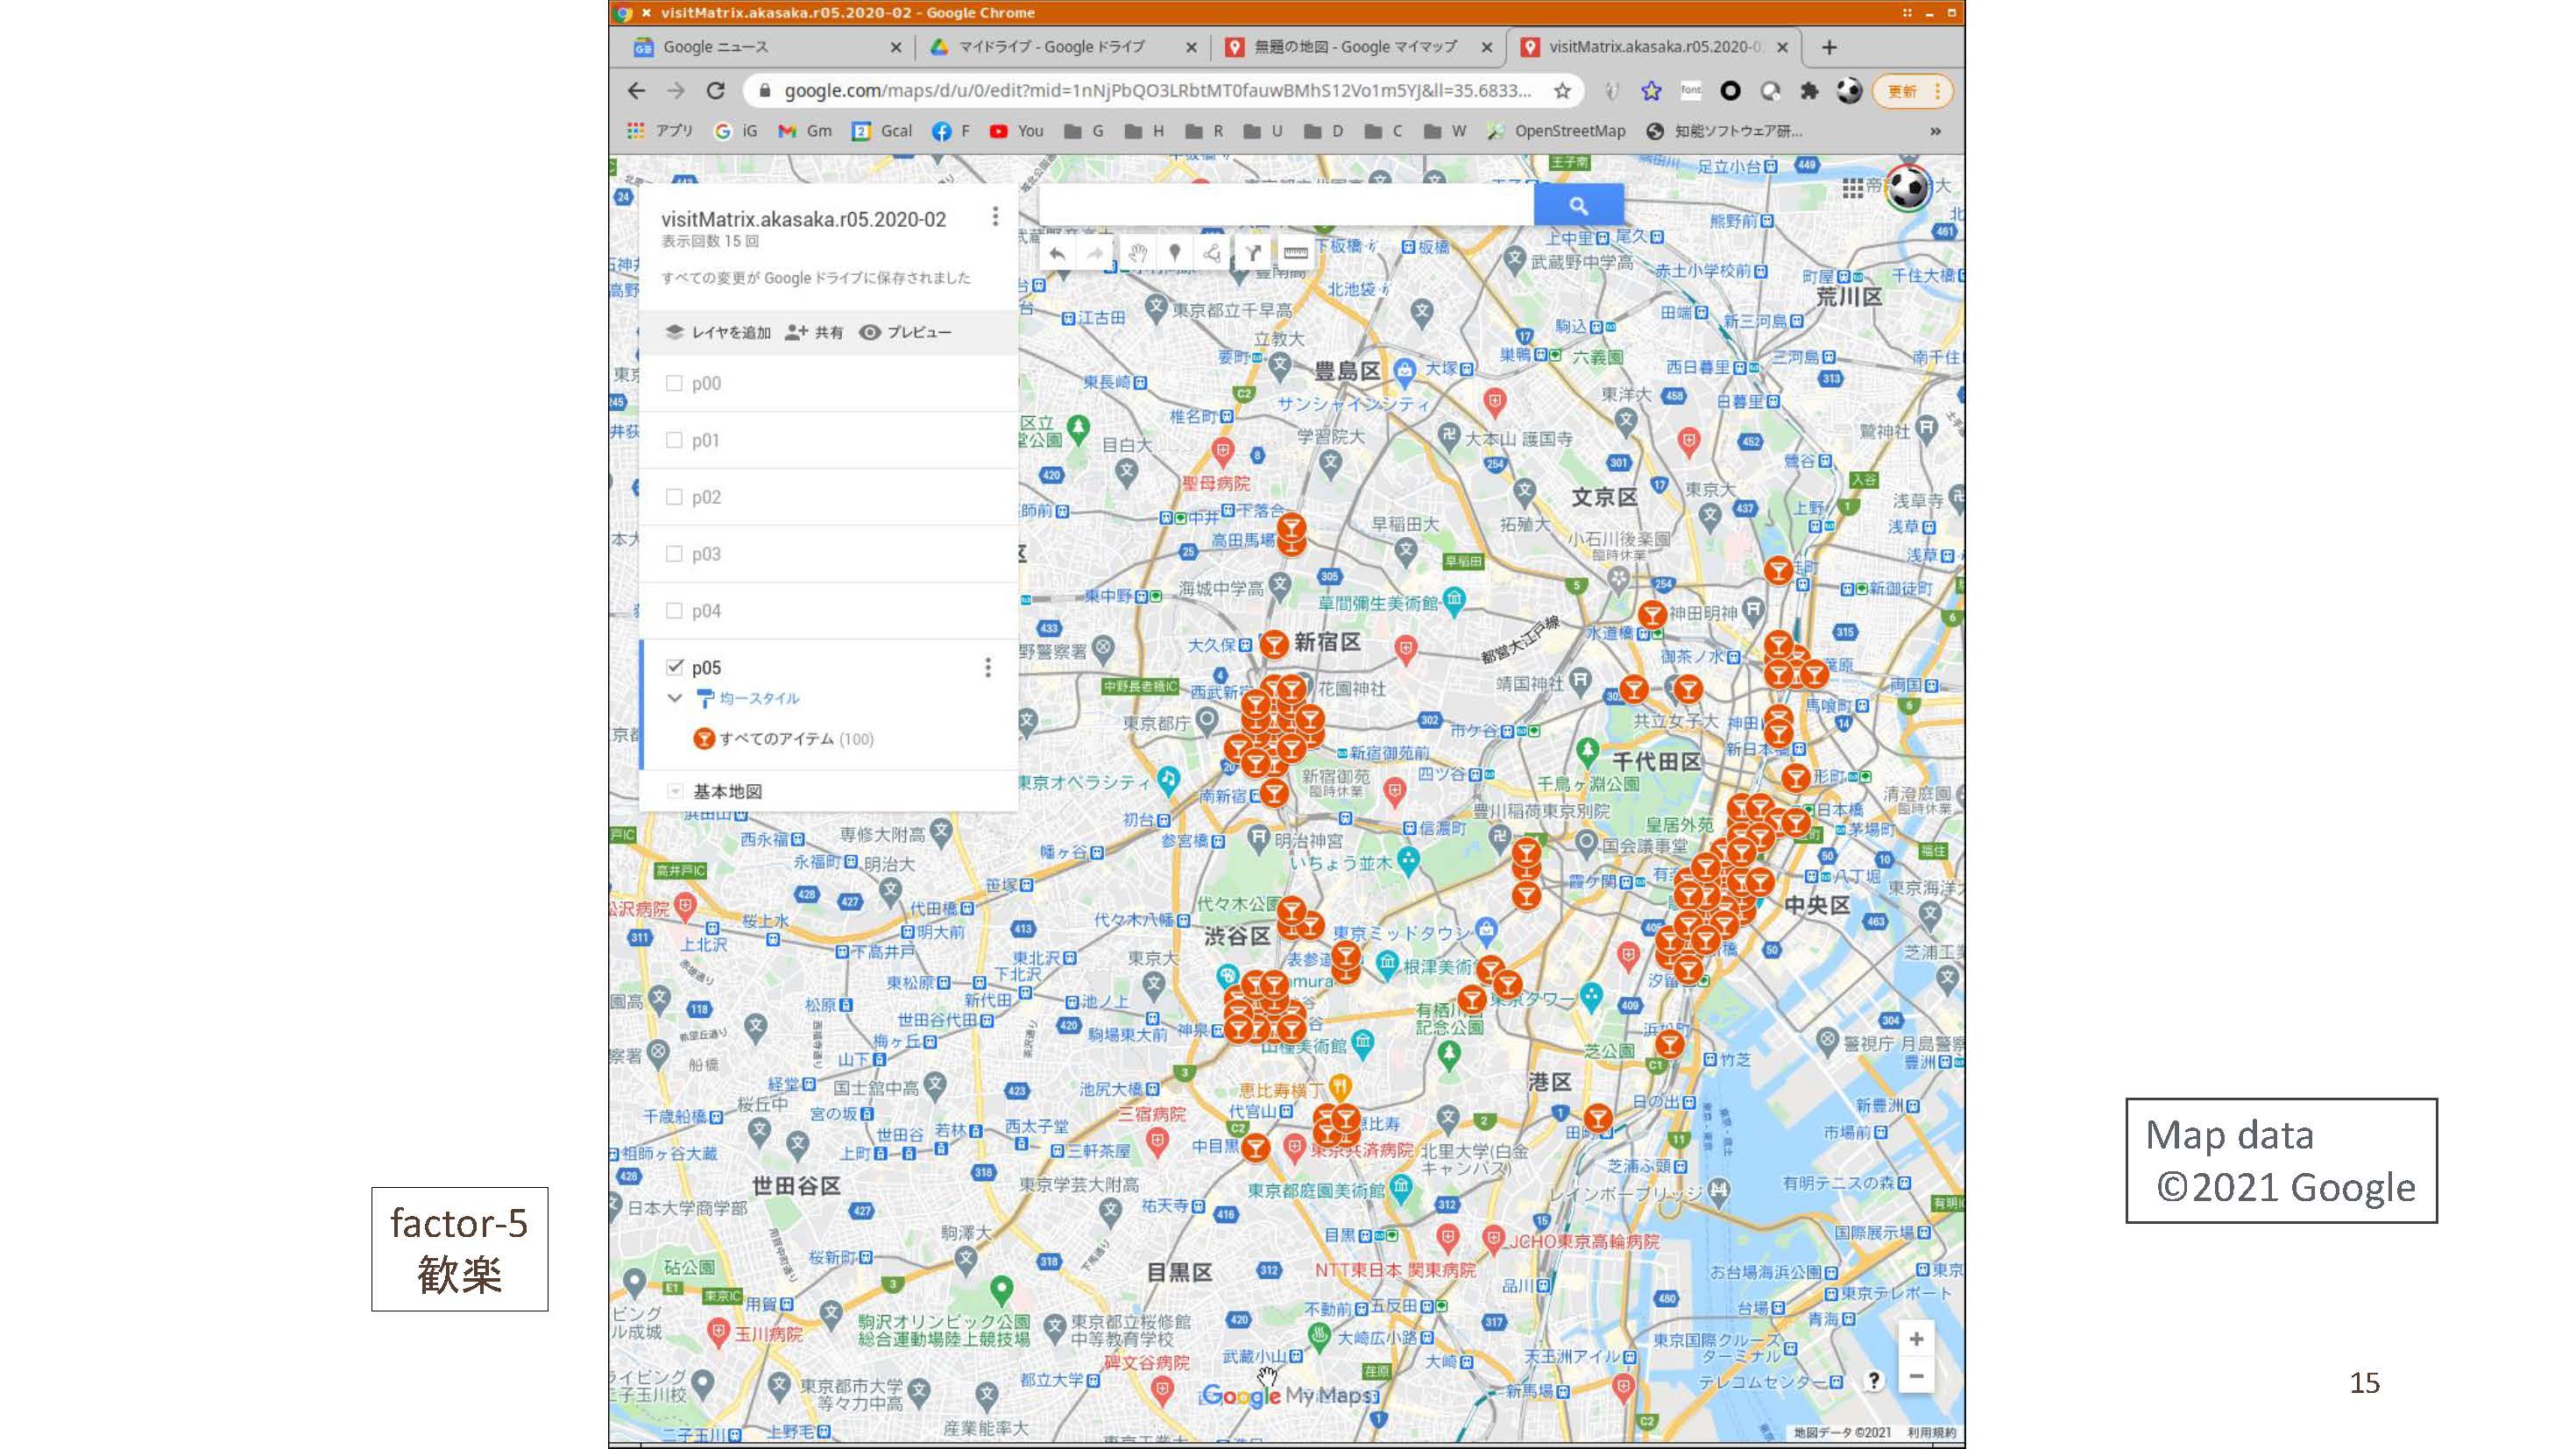Click the redo arrow in map toolbar
2576x1449 pixels.
click(1095, 253)
